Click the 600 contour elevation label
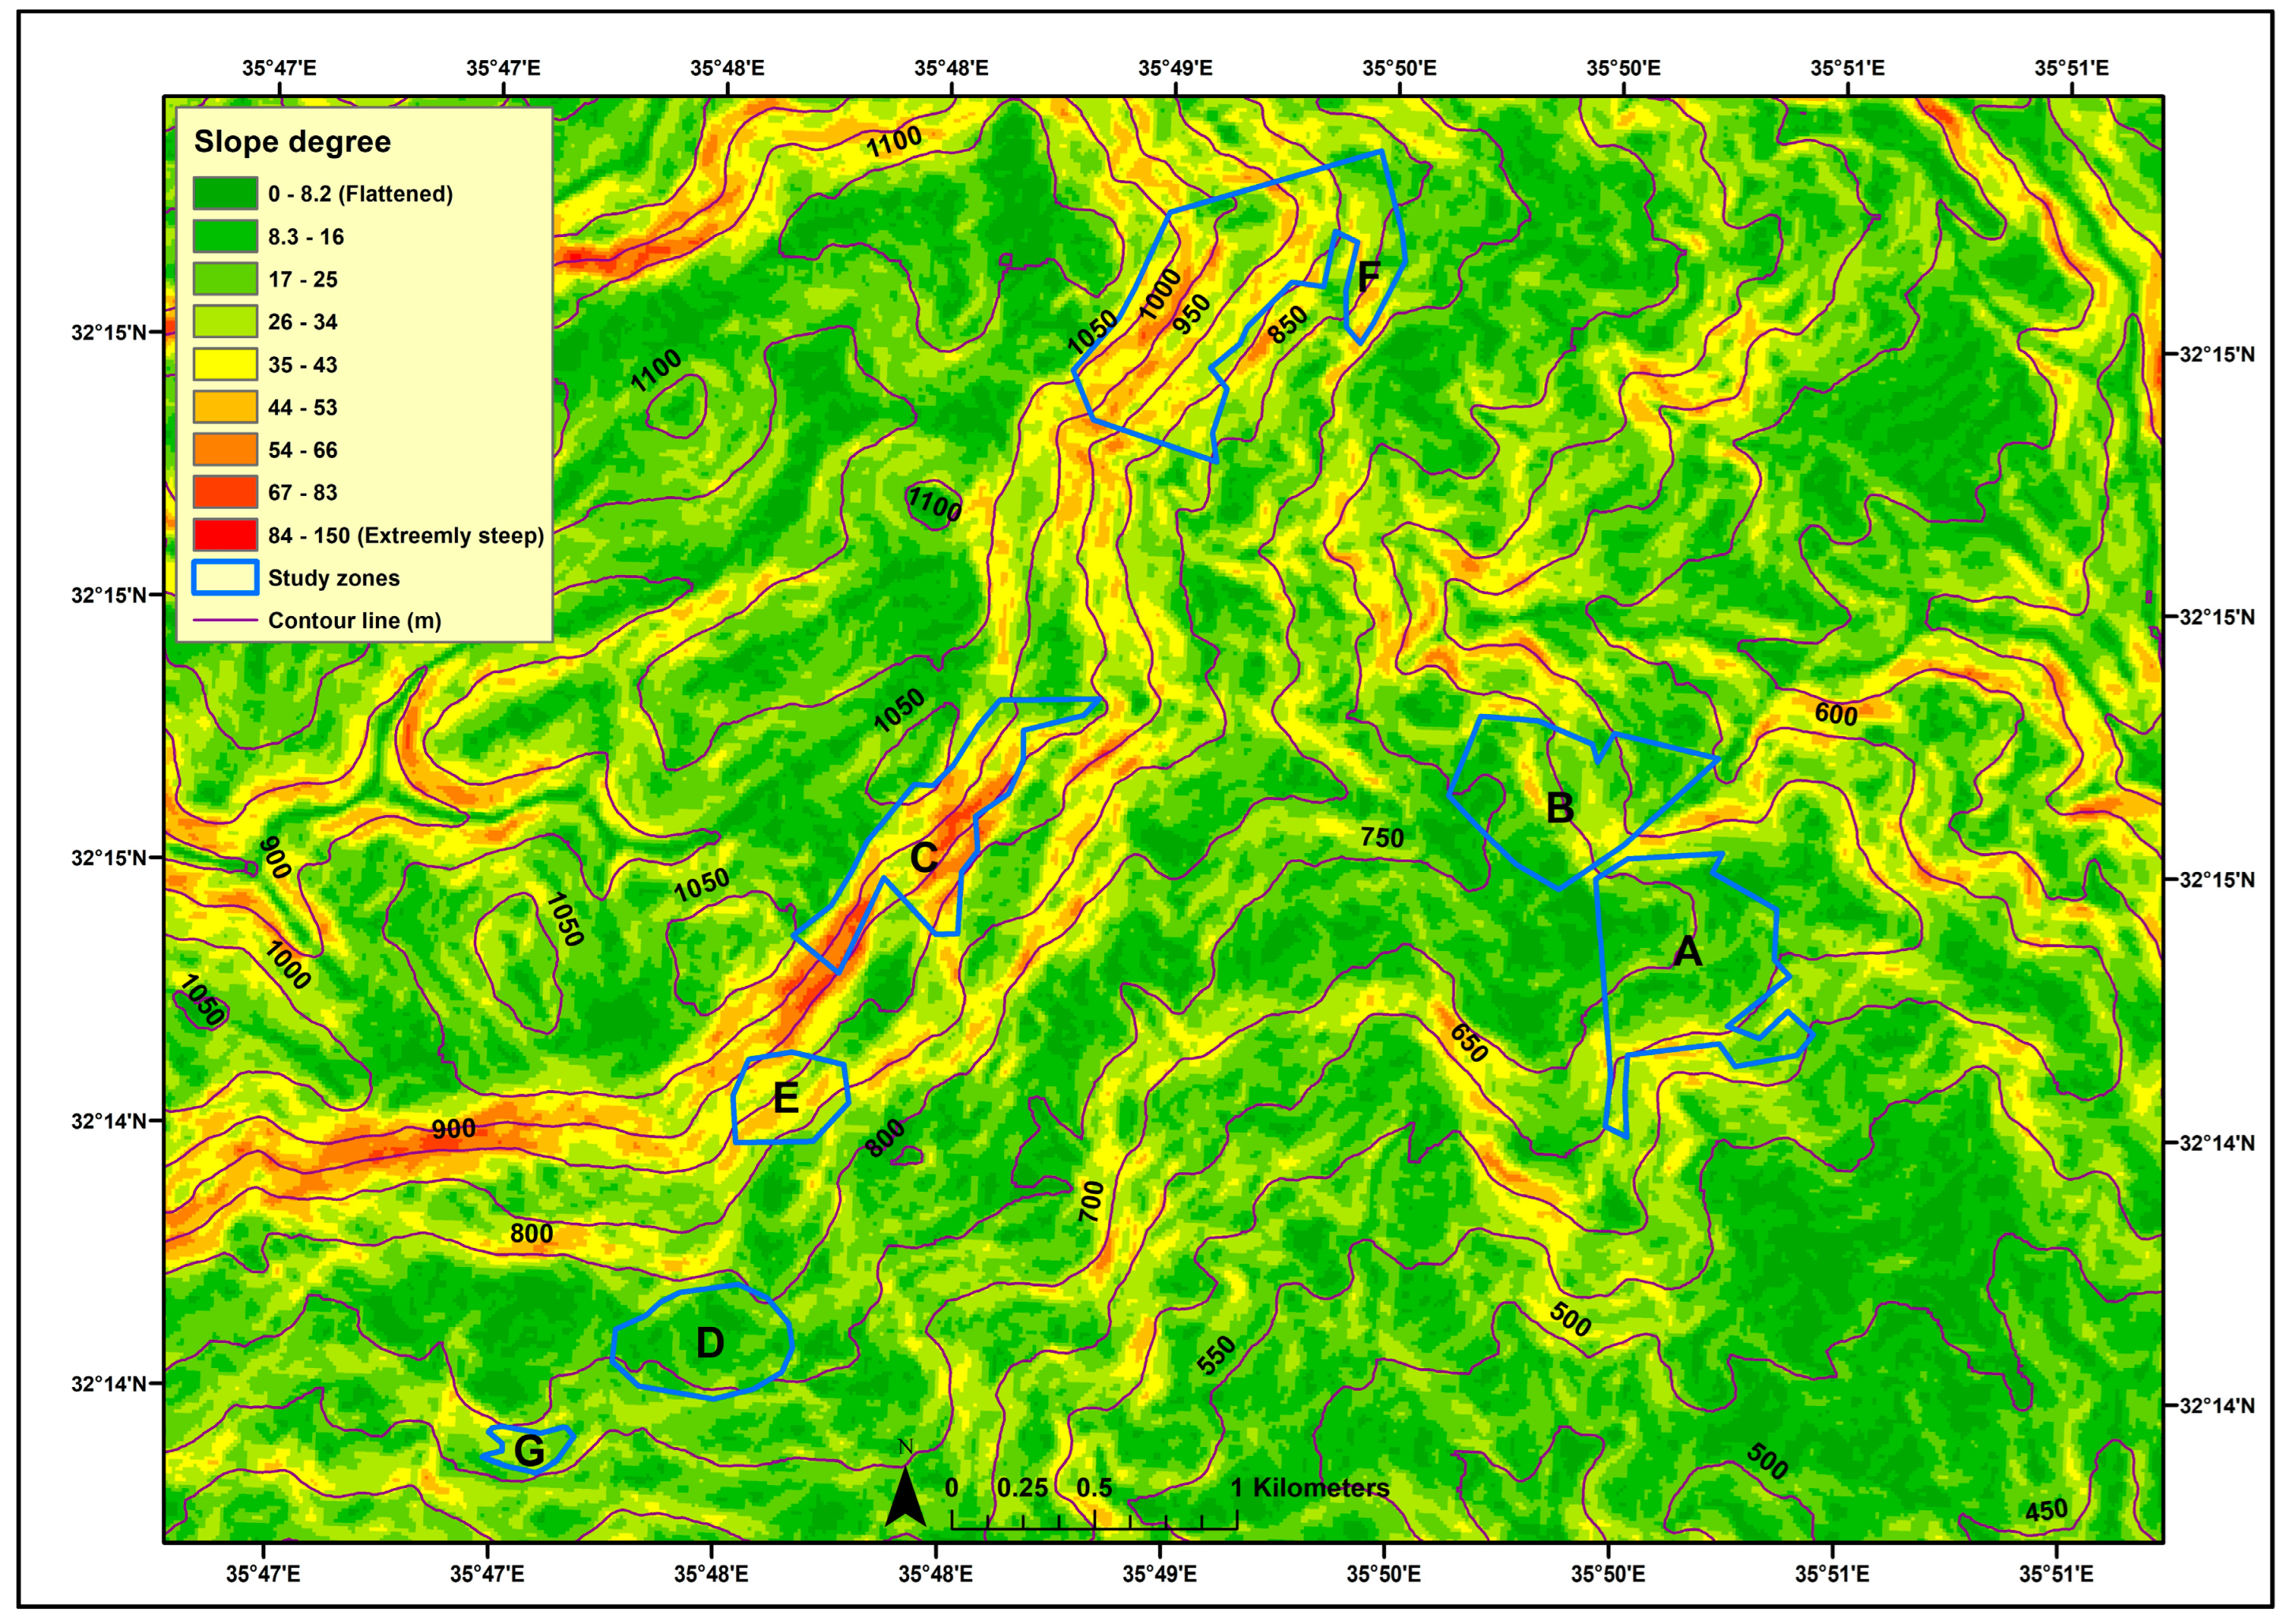Image resolution: width=2292 pixels, height=1624 pixels. (x=1836, y=714)
